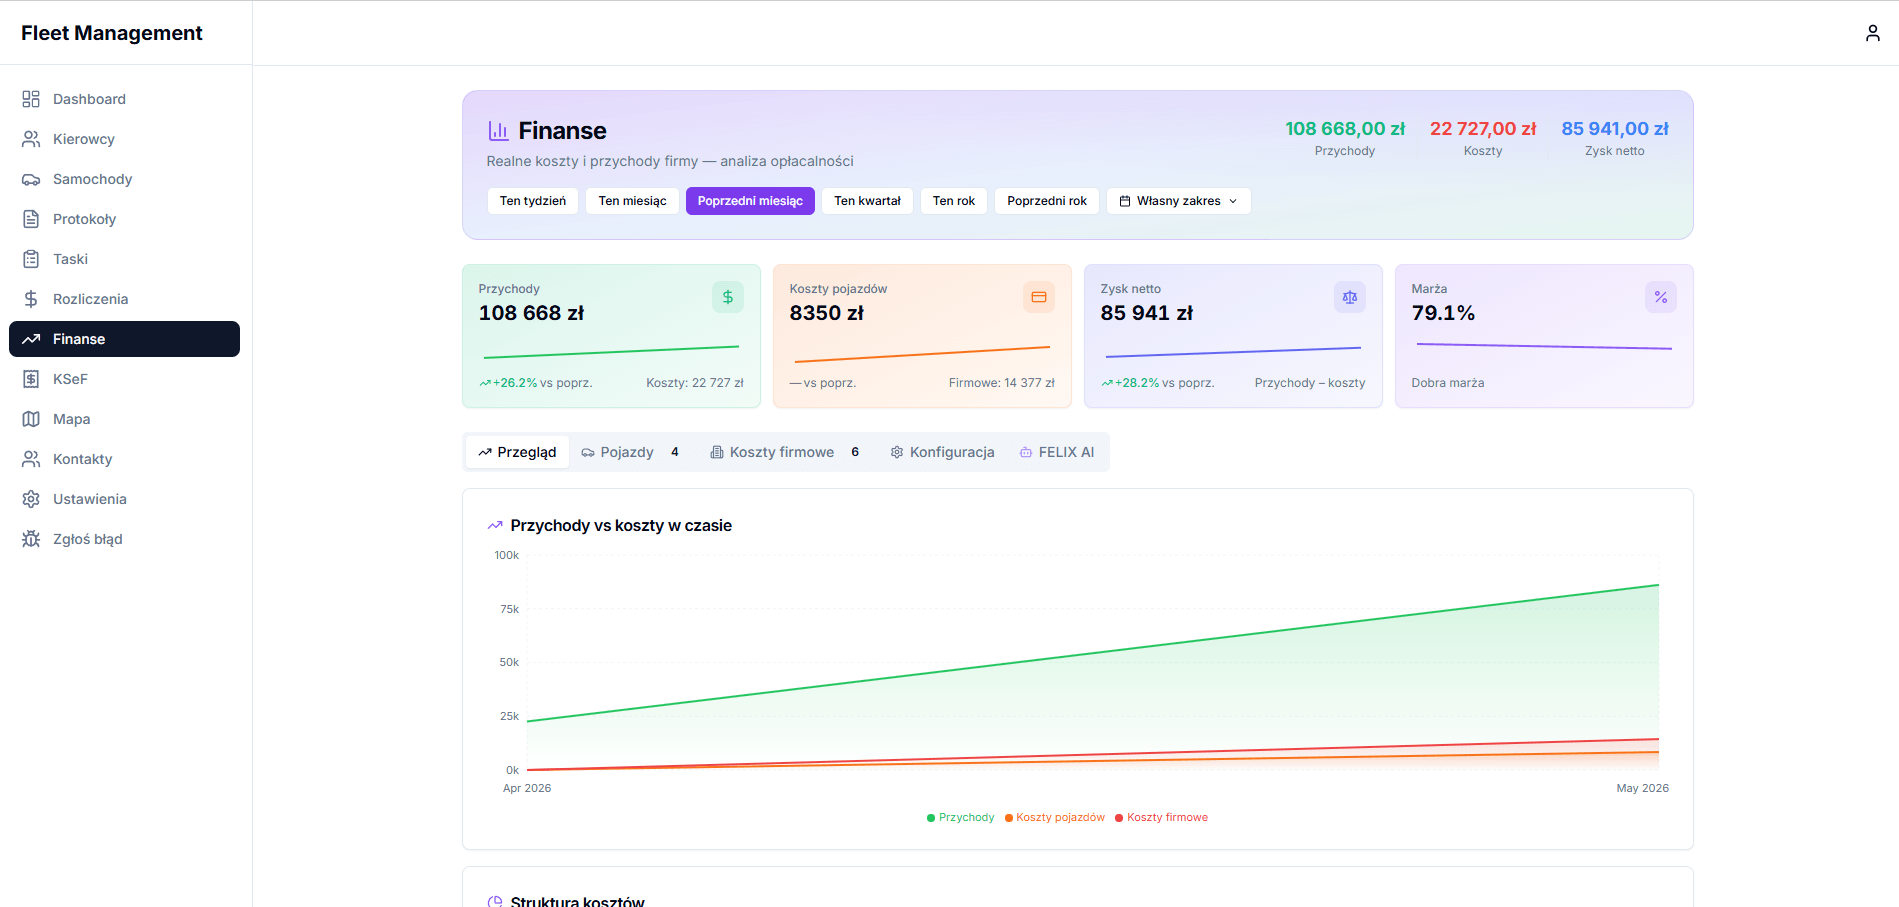
Task: Toggle Koszty pojazdów series in legend
Action: pos(1055,817)
